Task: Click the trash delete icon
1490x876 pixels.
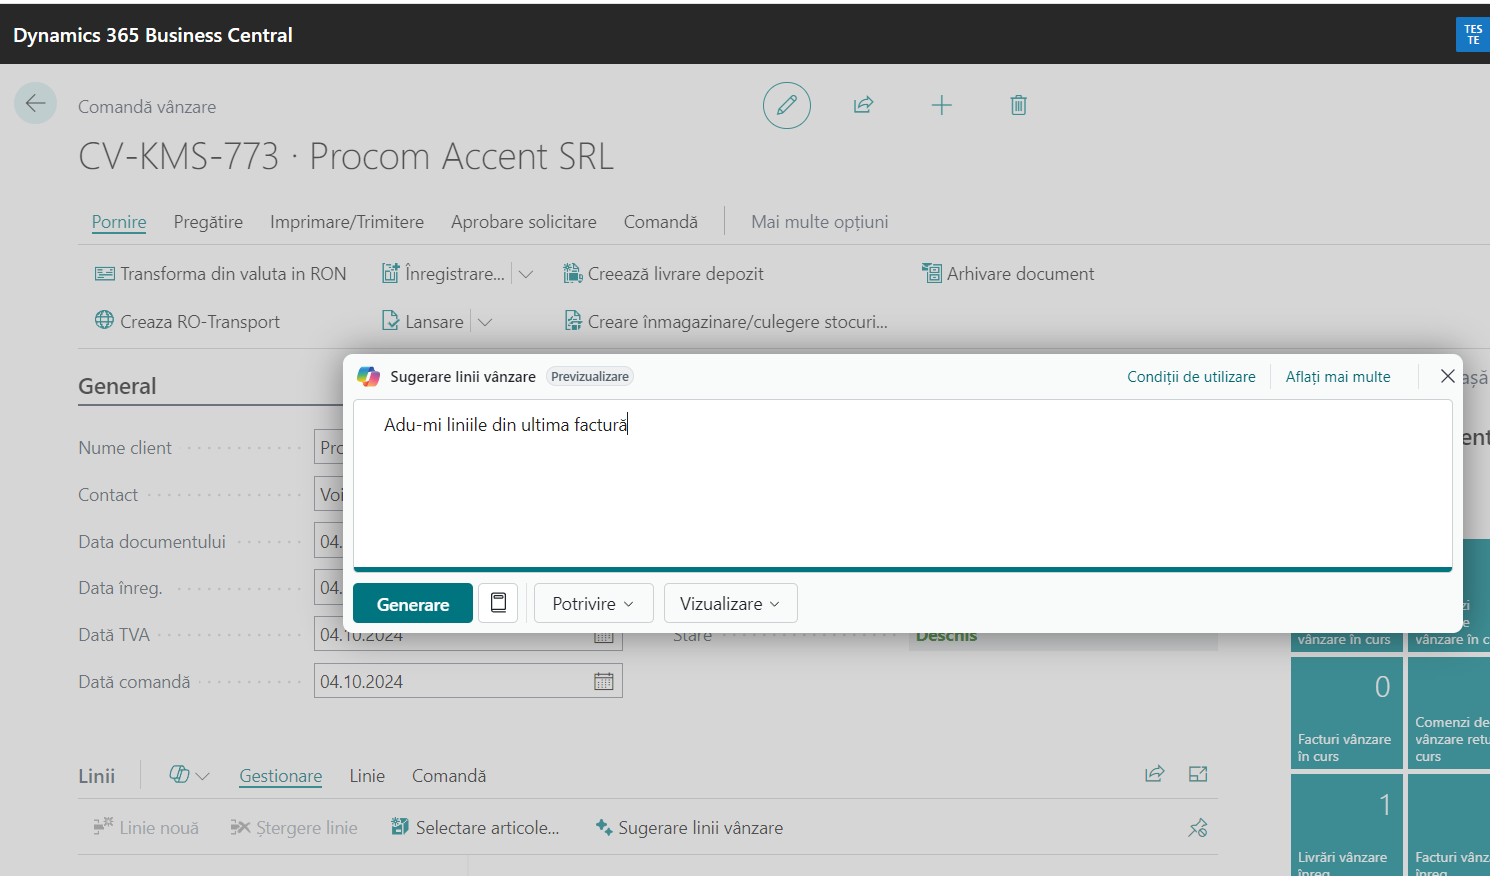Action: coord(1018,105)
